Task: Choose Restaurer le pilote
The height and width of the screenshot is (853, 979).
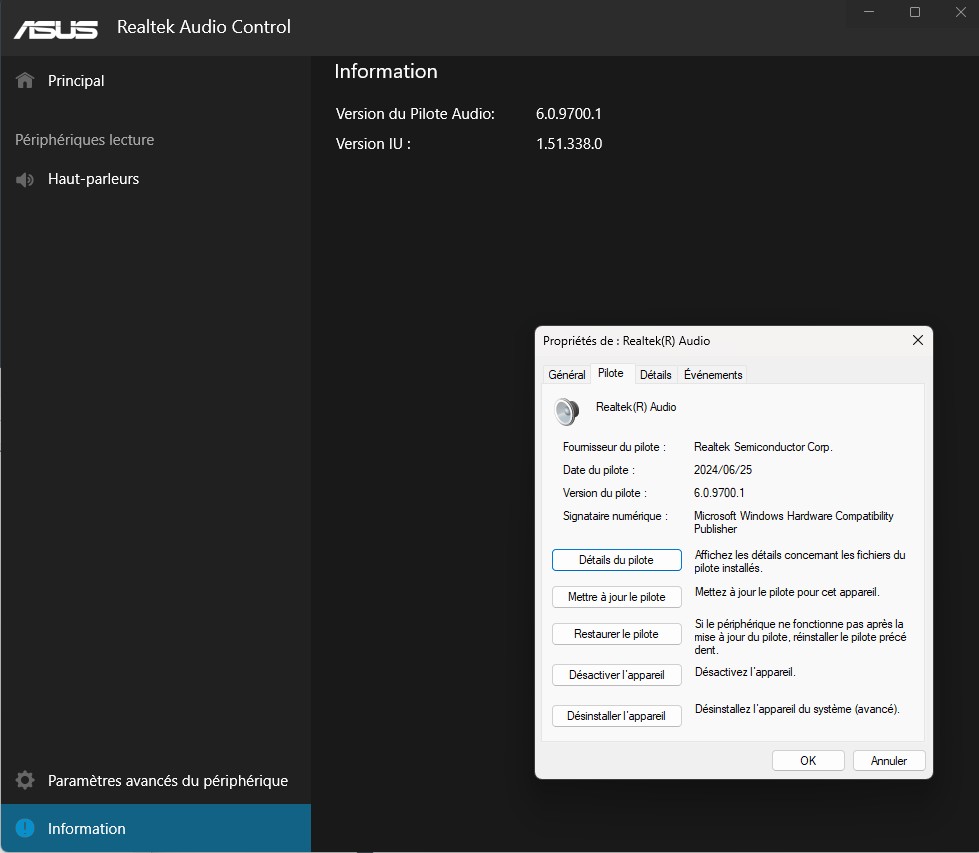Action: pyautogui.click(x=616, y=634)
